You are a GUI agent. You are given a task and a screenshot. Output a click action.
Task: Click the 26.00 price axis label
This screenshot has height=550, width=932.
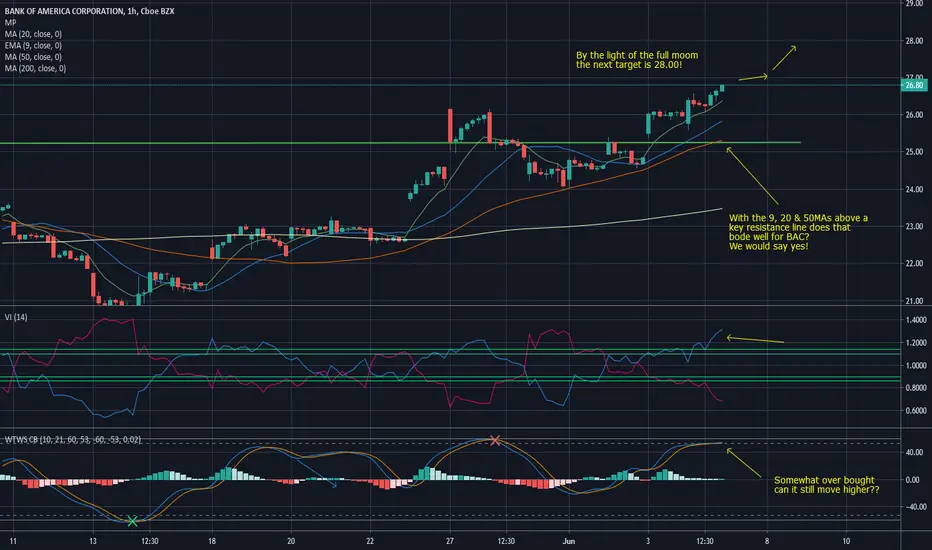pyautogui.click(x=914, y=115)
